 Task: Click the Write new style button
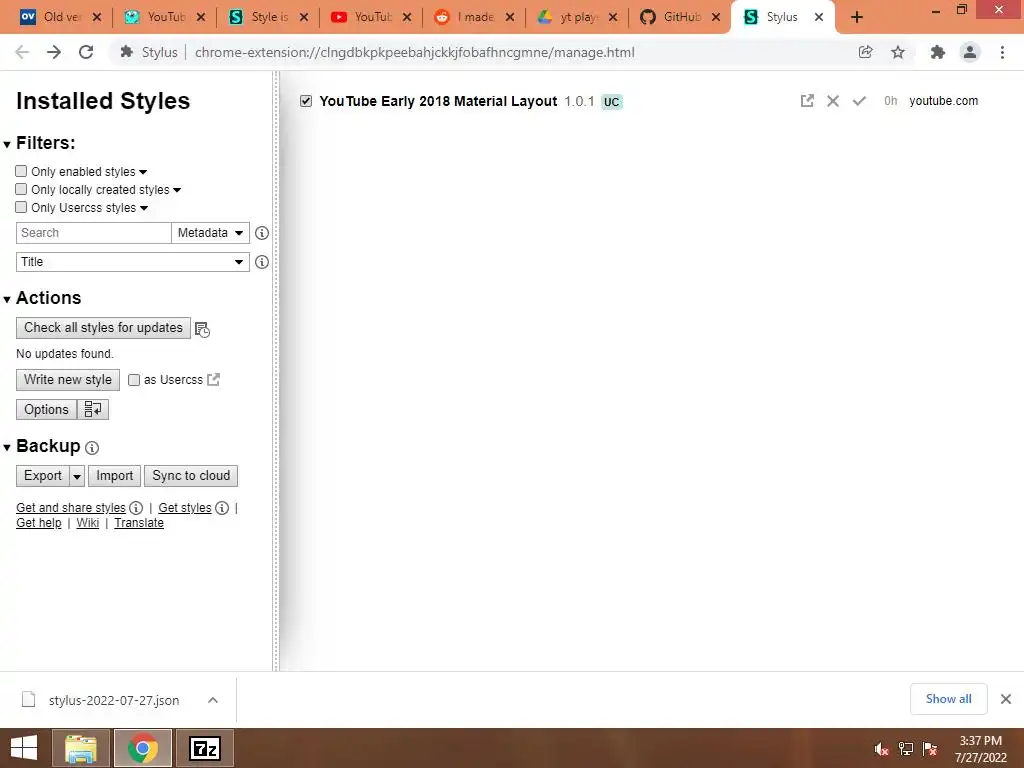click(x=68, y=379)
